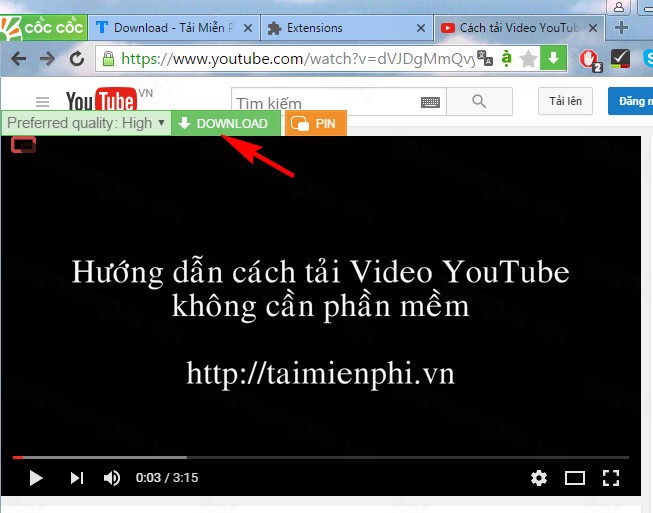Bookmark page with the star icon
The image size is (653, 513).
click(528, 59)
